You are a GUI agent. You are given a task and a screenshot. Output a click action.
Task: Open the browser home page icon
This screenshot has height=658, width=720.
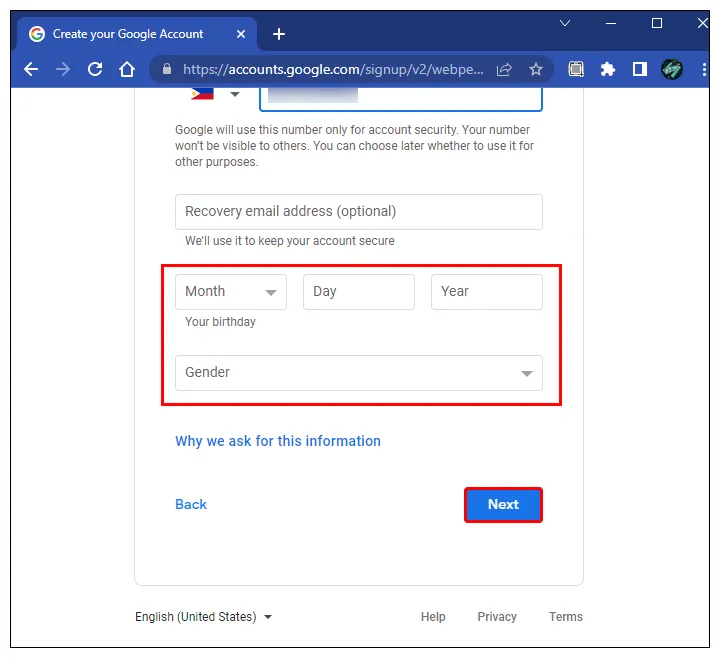pos(127,69)
